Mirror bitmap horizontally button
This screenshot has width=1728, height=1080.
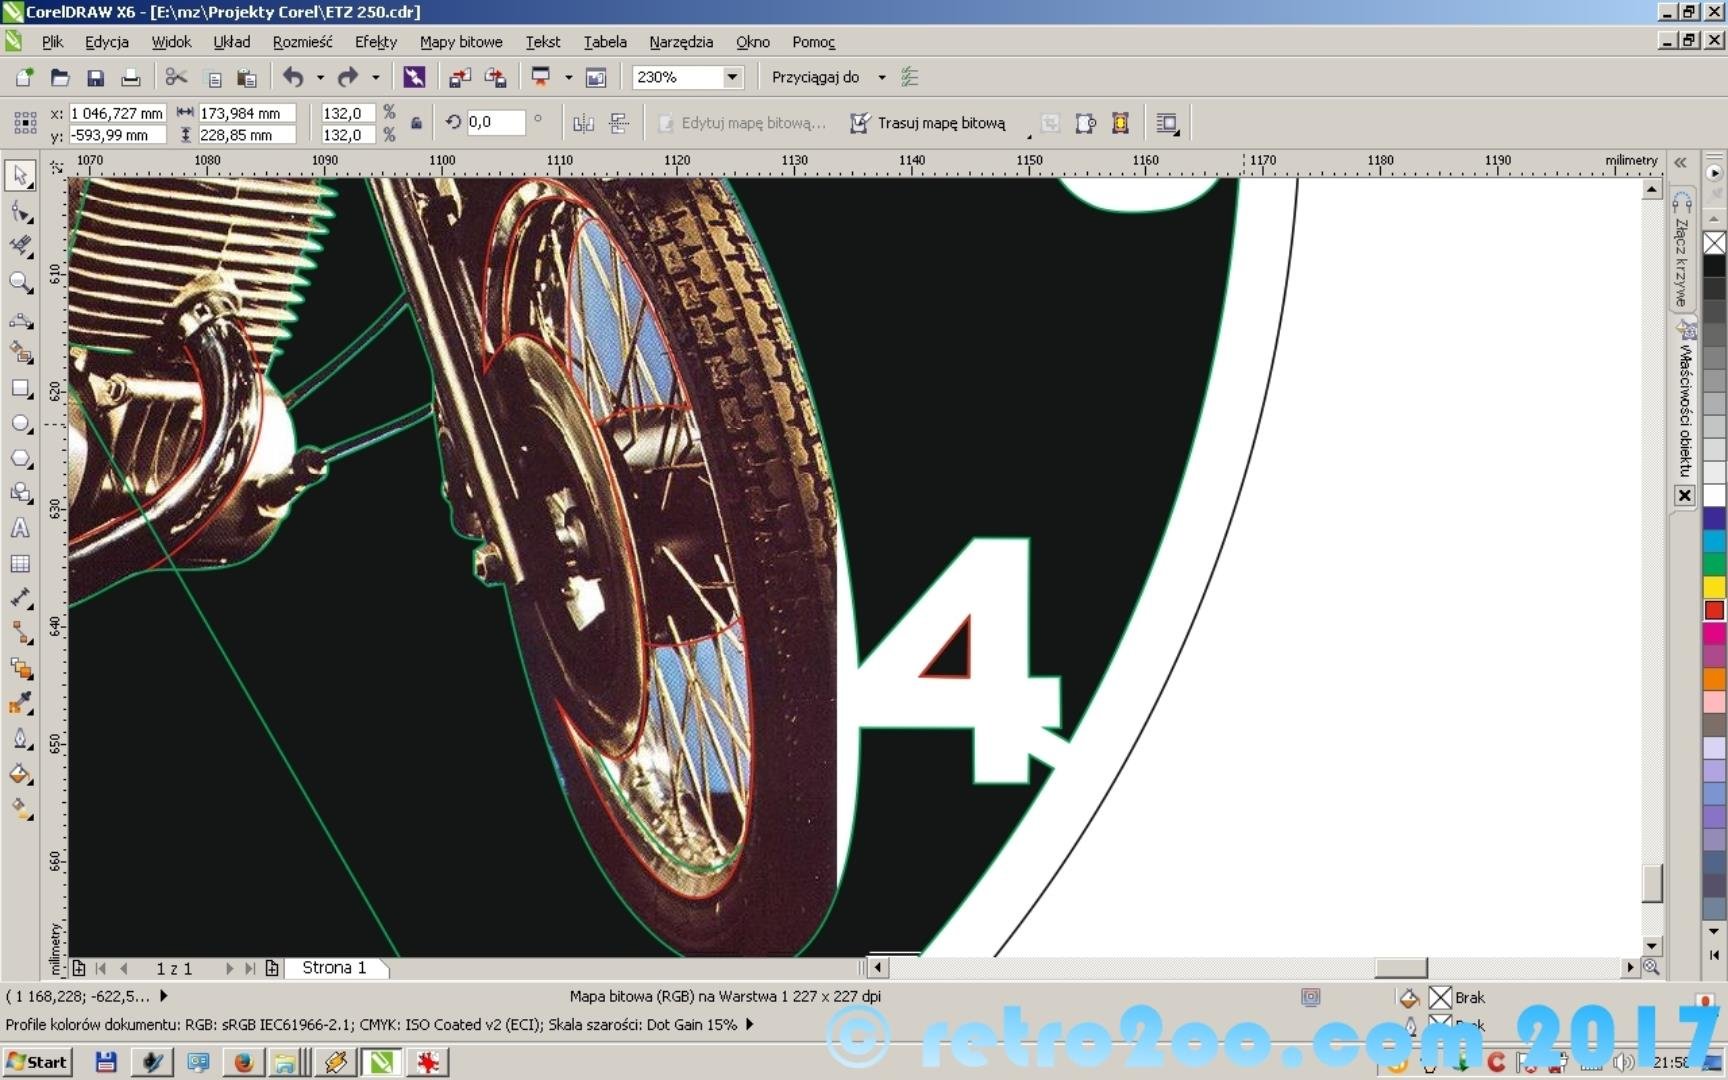pos(583,123)
